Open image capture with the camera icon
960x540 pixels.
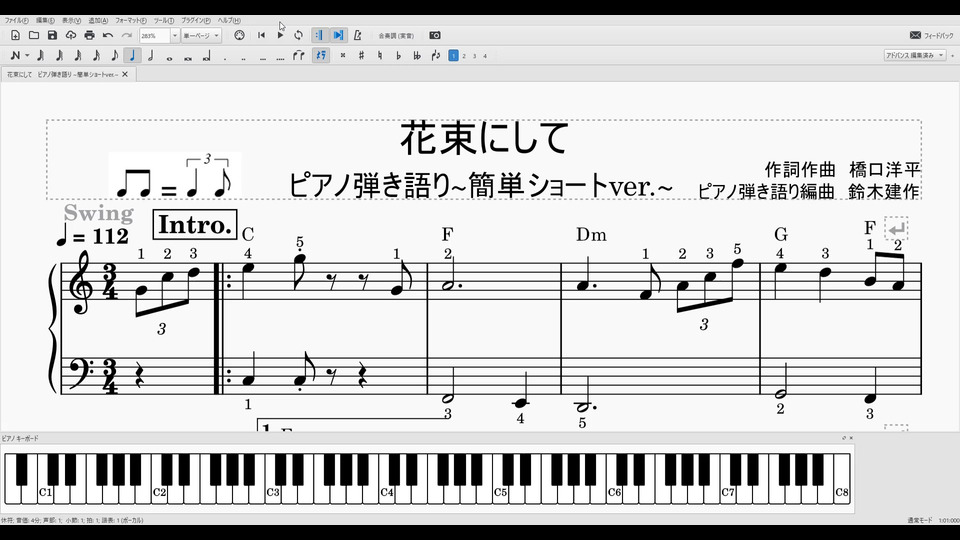[x=435, y=36]
